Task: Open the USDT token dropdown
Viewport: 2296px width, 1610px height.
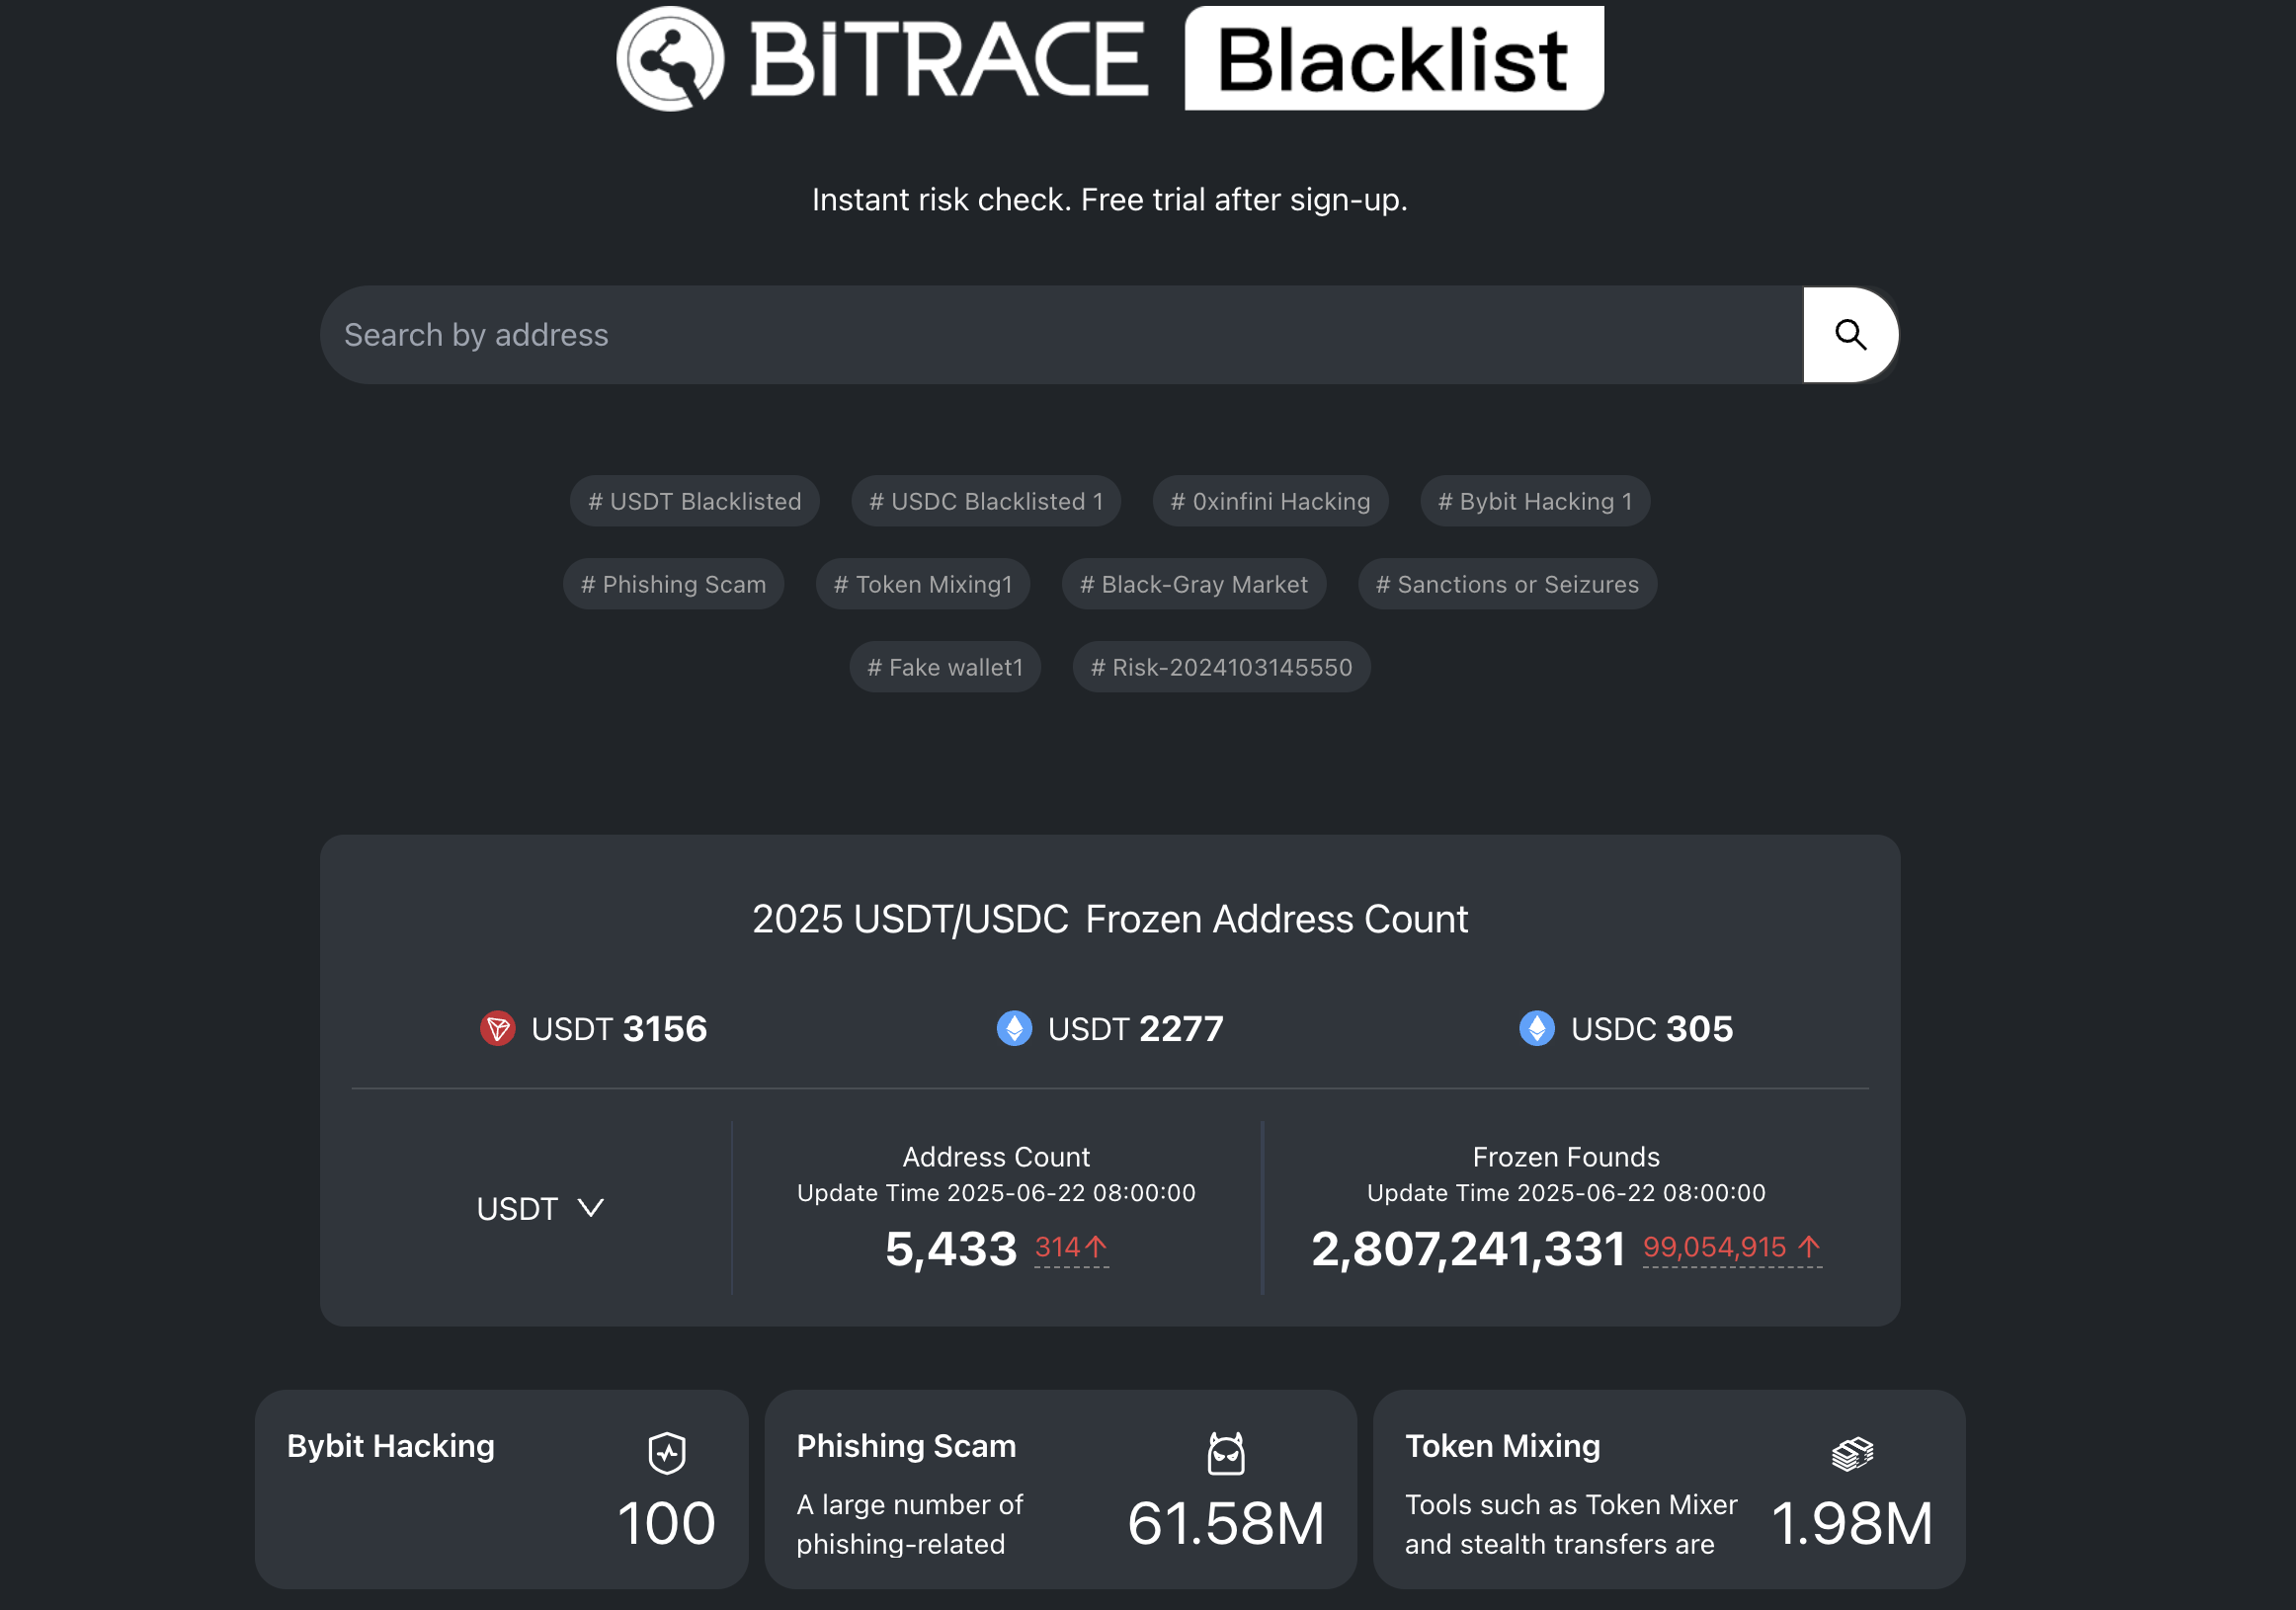Action: (540, 1208)
